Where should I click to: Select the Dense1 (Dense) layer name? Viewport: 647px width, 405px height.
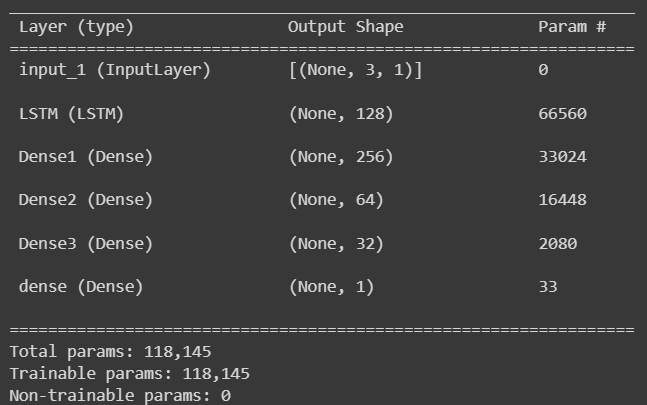[86, 157]
